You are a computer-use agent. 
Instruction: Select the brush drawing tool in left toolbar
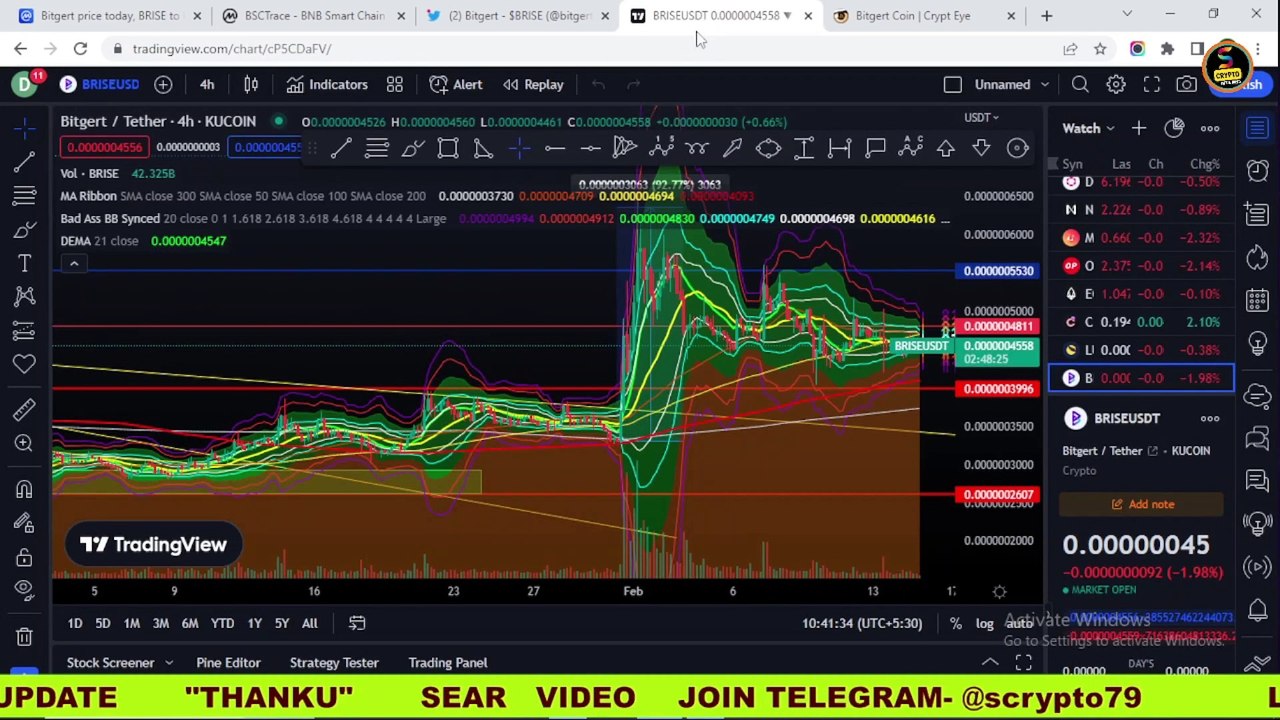click(x=25, y=229)
